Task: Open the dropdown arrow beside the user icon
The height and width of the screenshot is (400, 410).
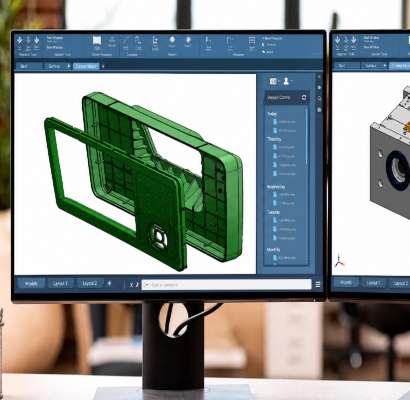Action: click(292, 81)
